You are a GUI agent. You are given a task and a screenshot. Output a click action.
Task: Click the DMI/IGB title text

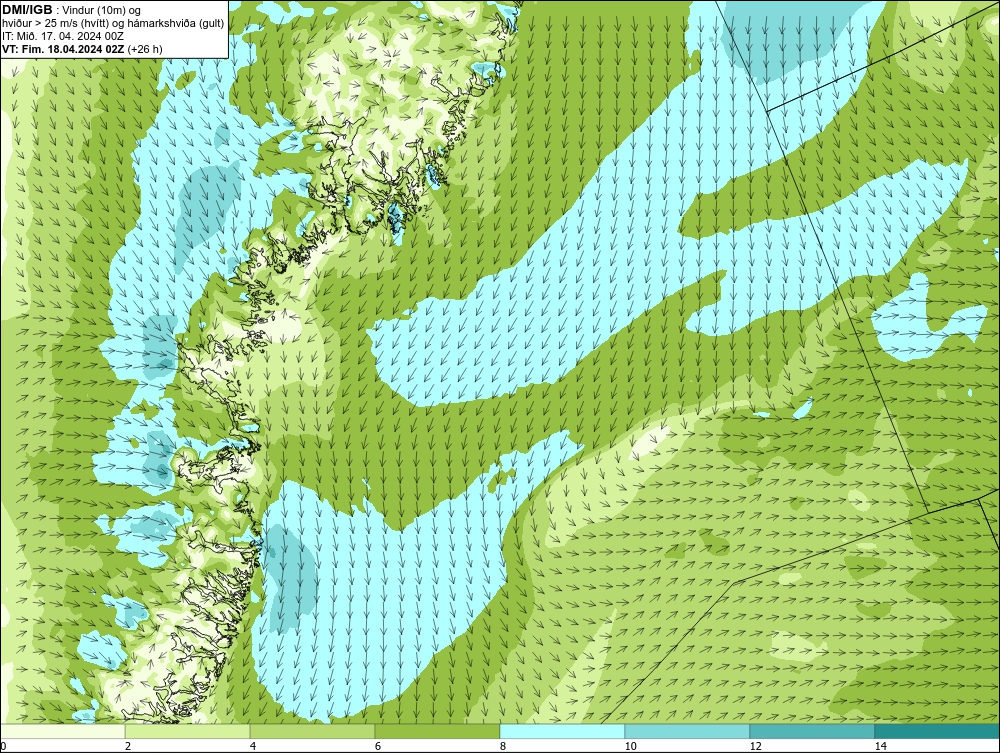pyautogui.click(x=27, y=10)
